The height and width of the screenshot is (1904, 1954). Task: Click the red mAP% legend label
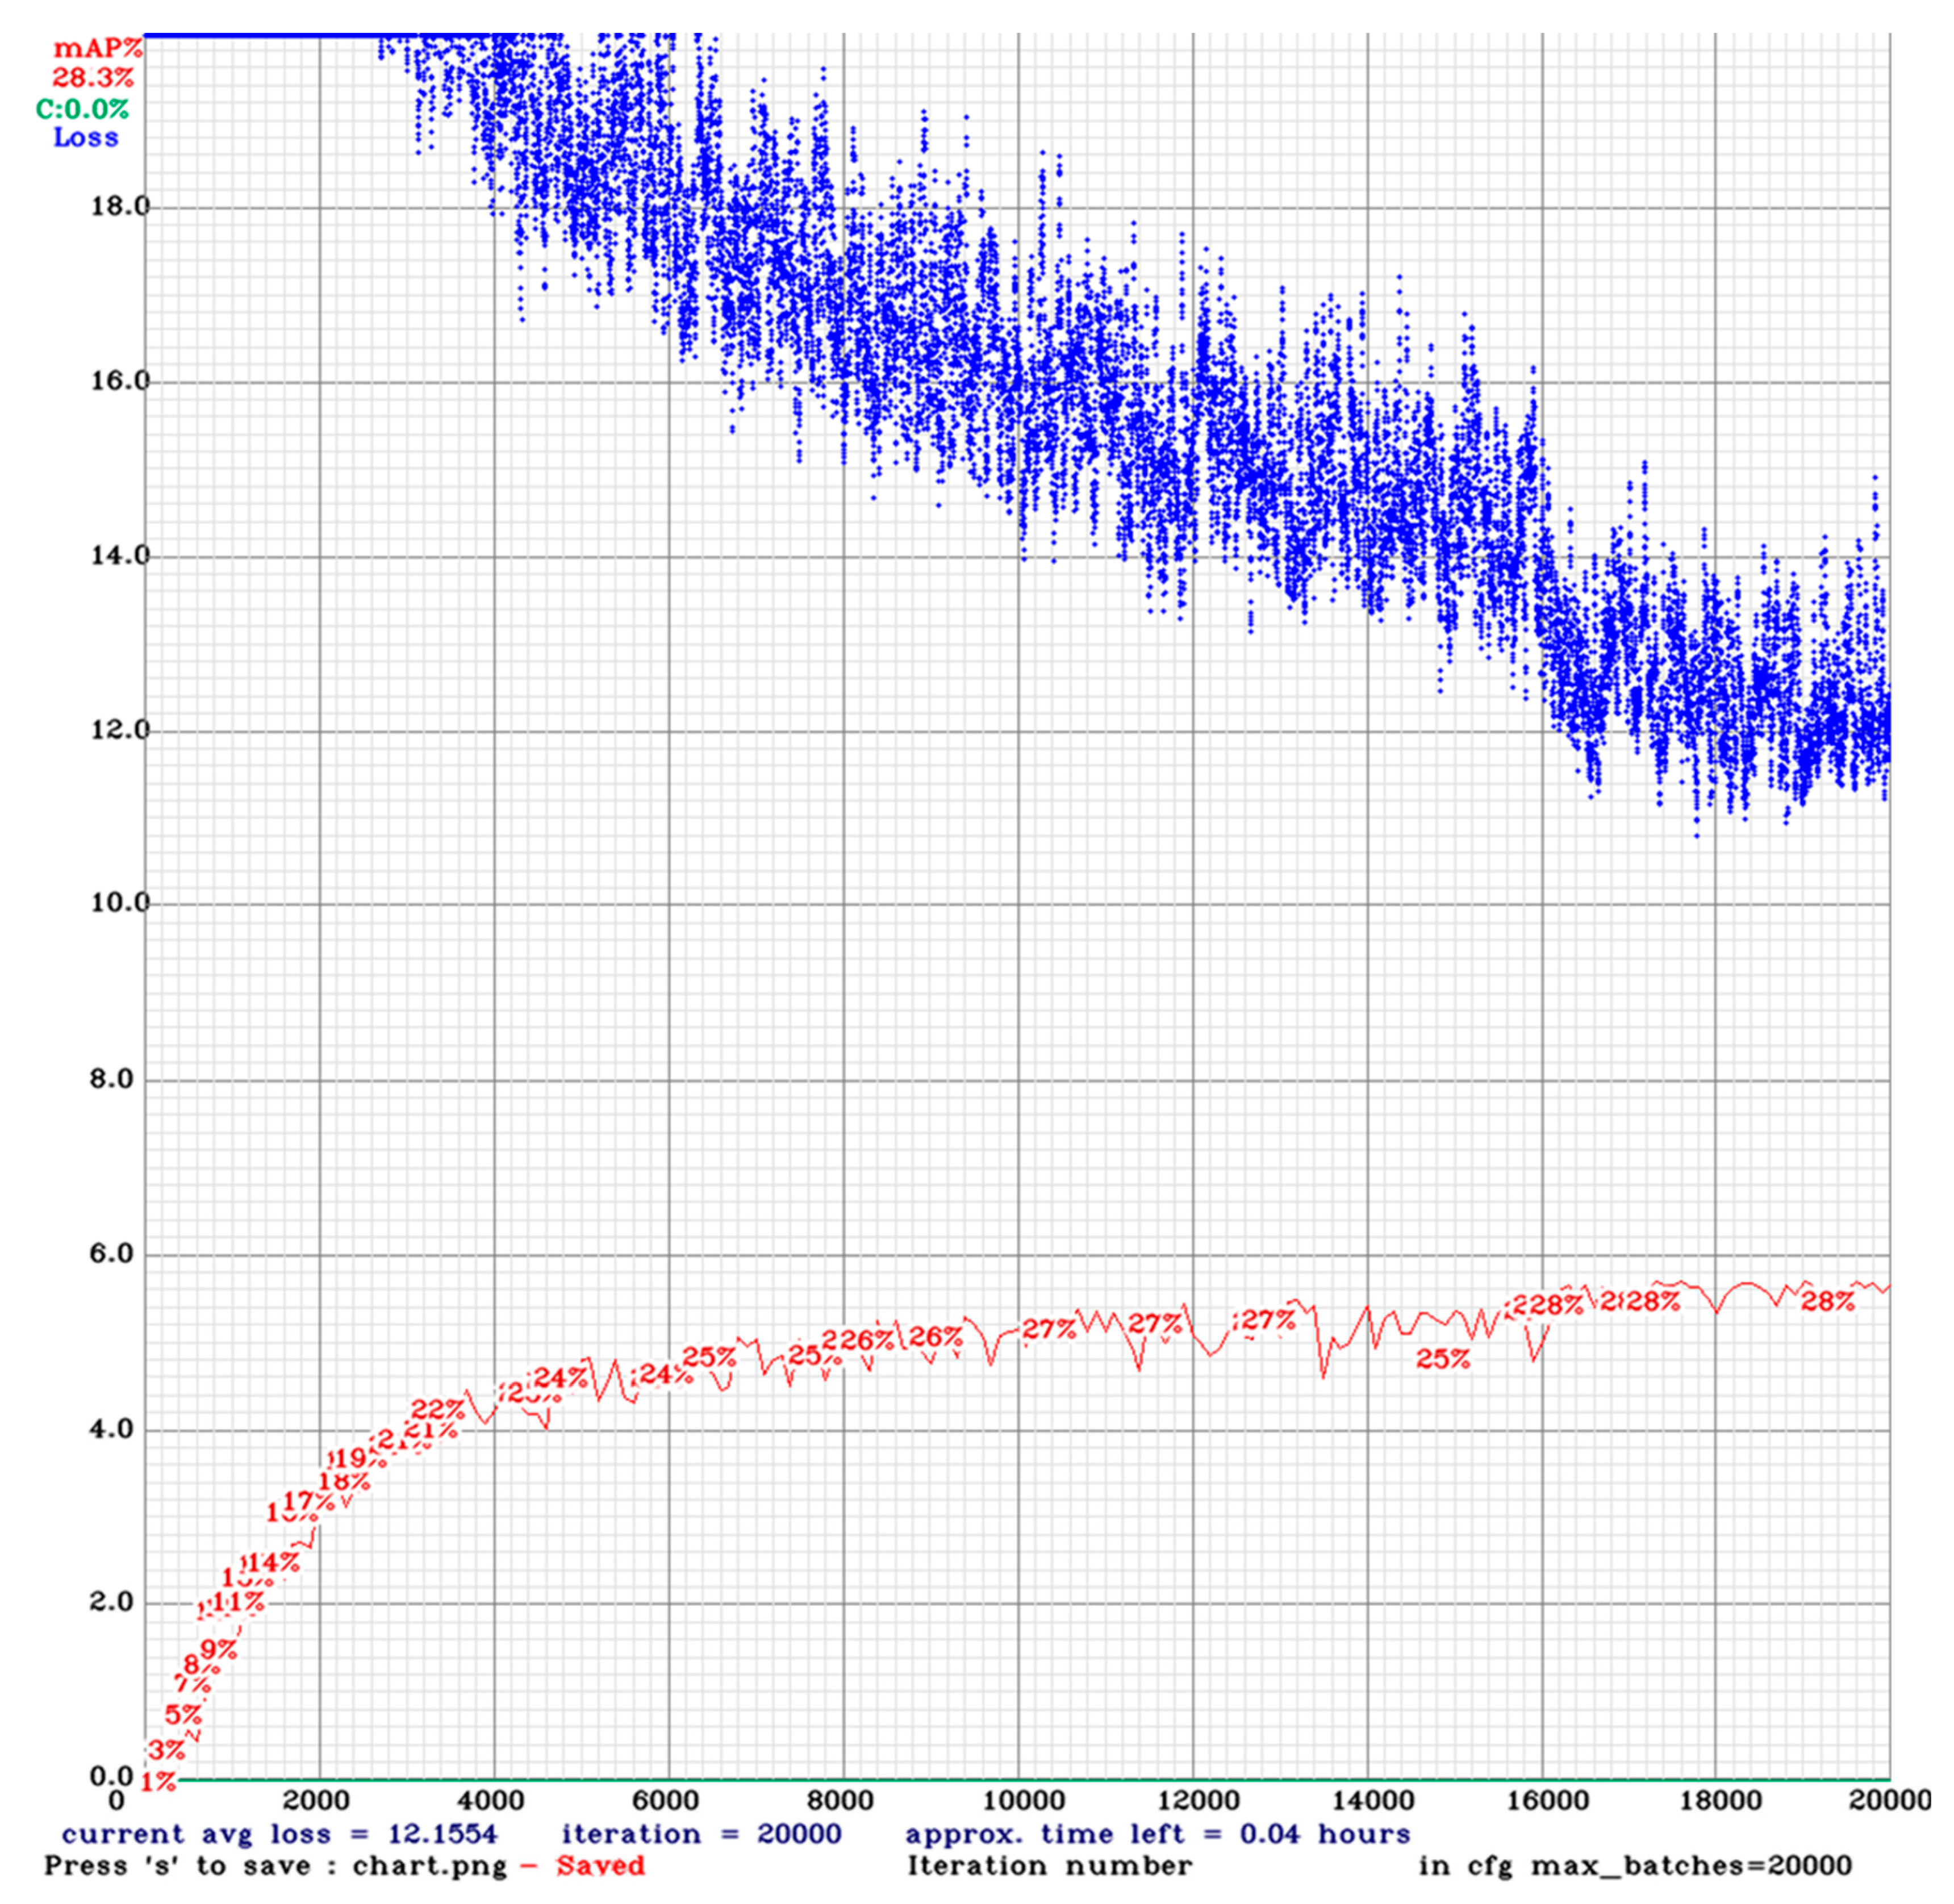(x=98, y=49)
